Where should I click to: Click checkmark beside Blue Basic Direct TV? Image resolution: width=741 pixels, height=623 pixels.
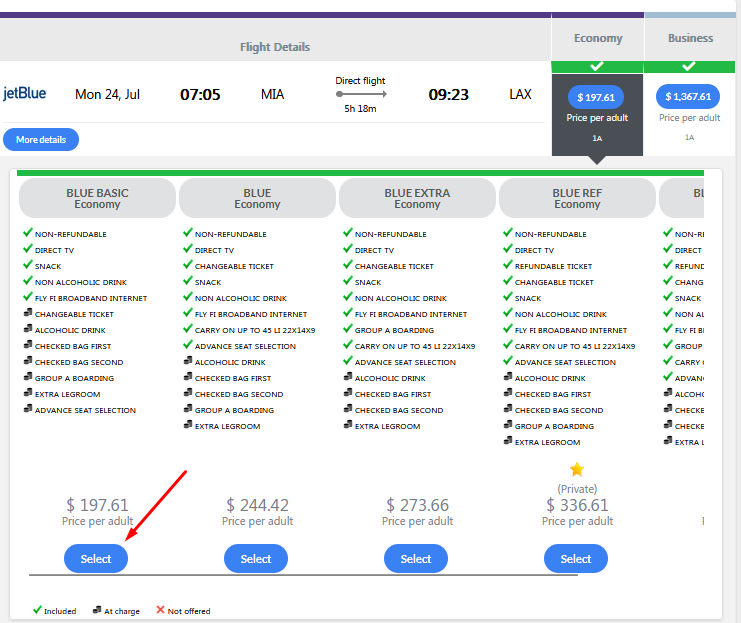(28, 249)
